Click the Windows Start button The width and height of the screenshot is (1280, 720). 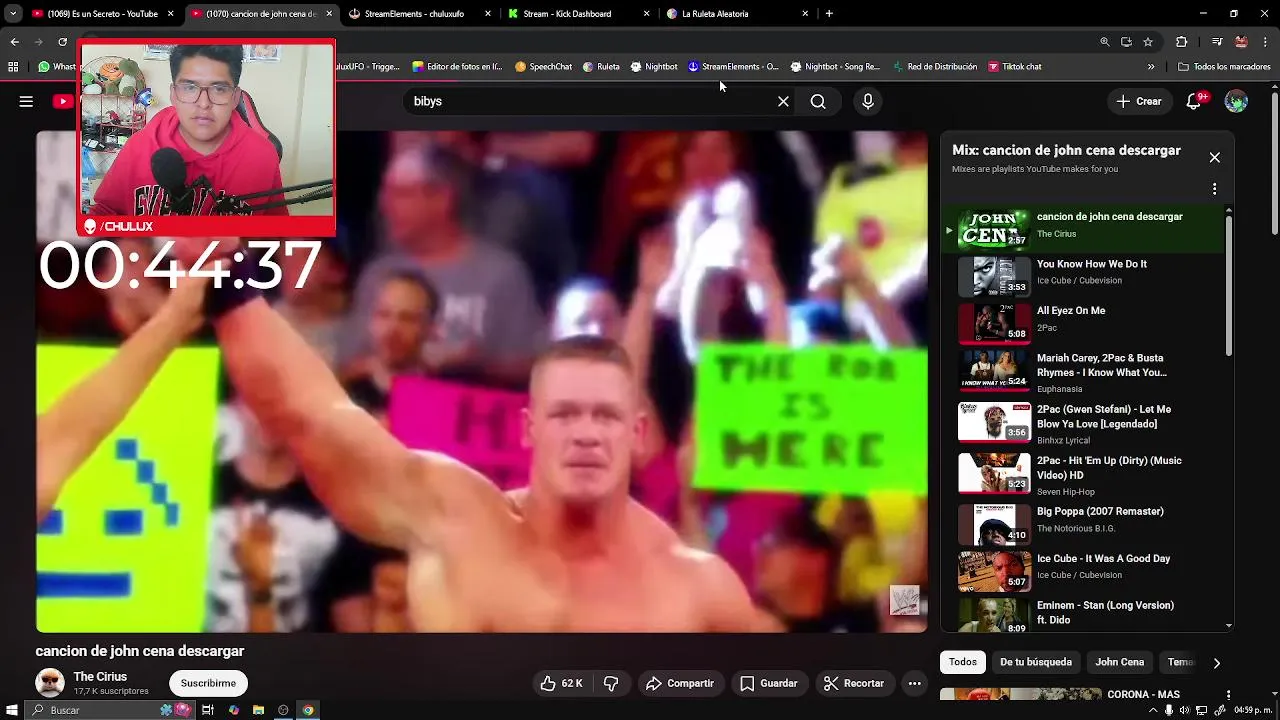[x=10, y=710]
